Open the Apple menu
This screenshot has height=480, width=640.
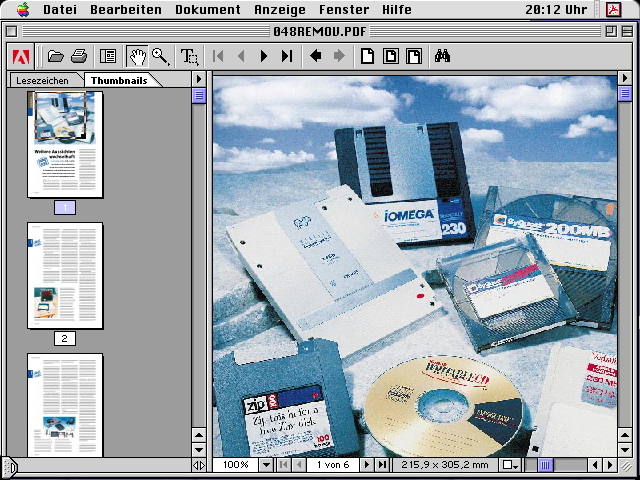click(x=23, y=9)
